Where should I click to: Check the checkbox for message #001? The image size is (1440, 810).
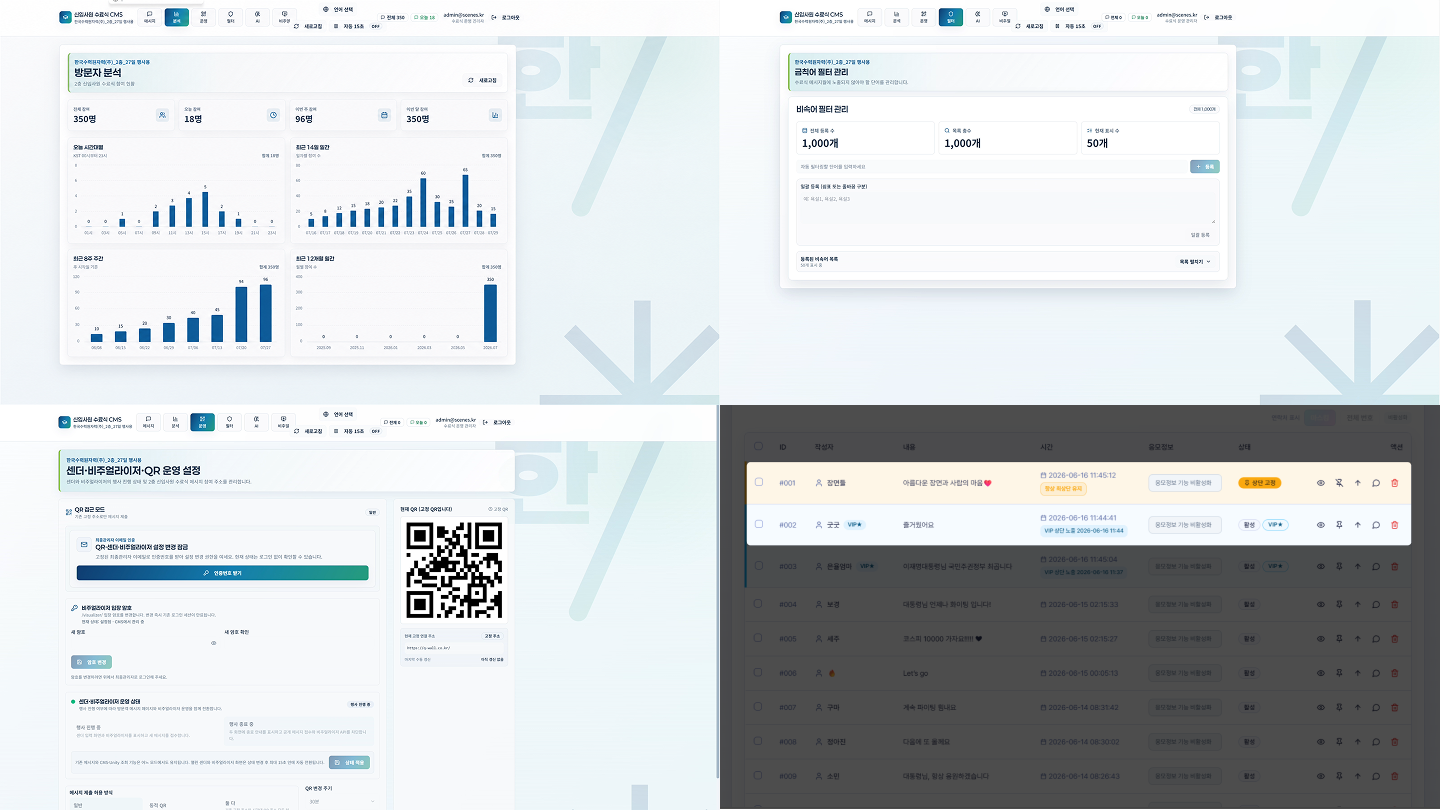(758, 482)
